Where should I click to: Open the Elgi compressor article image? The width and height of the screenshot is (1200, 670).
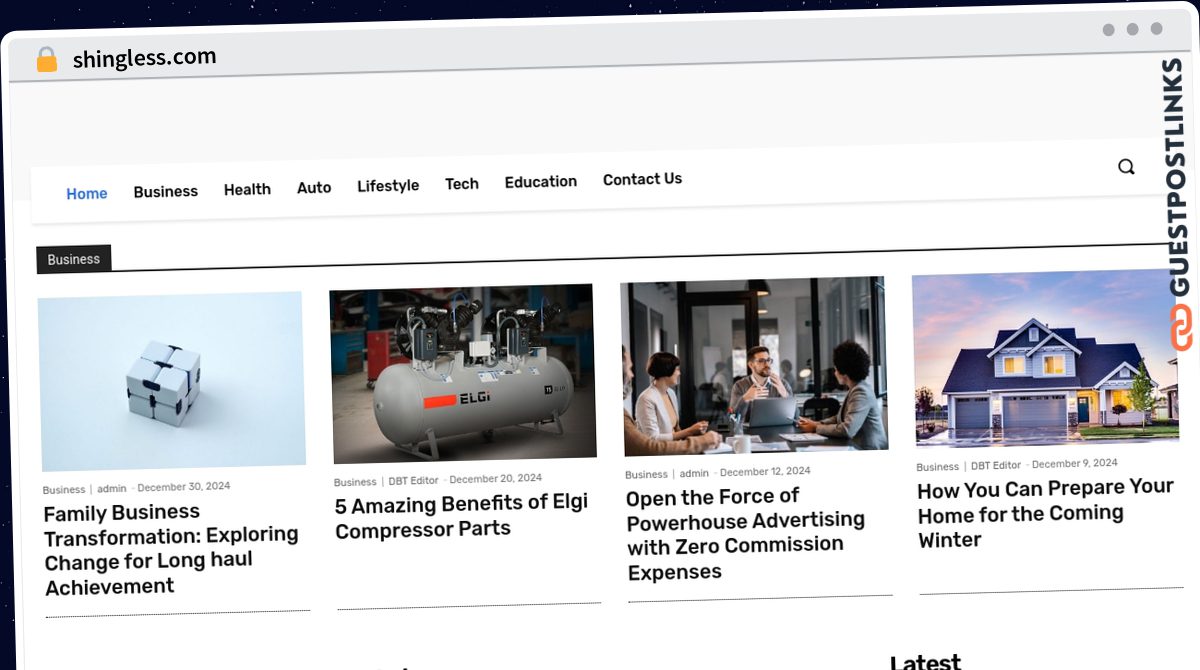pos(463,373)
